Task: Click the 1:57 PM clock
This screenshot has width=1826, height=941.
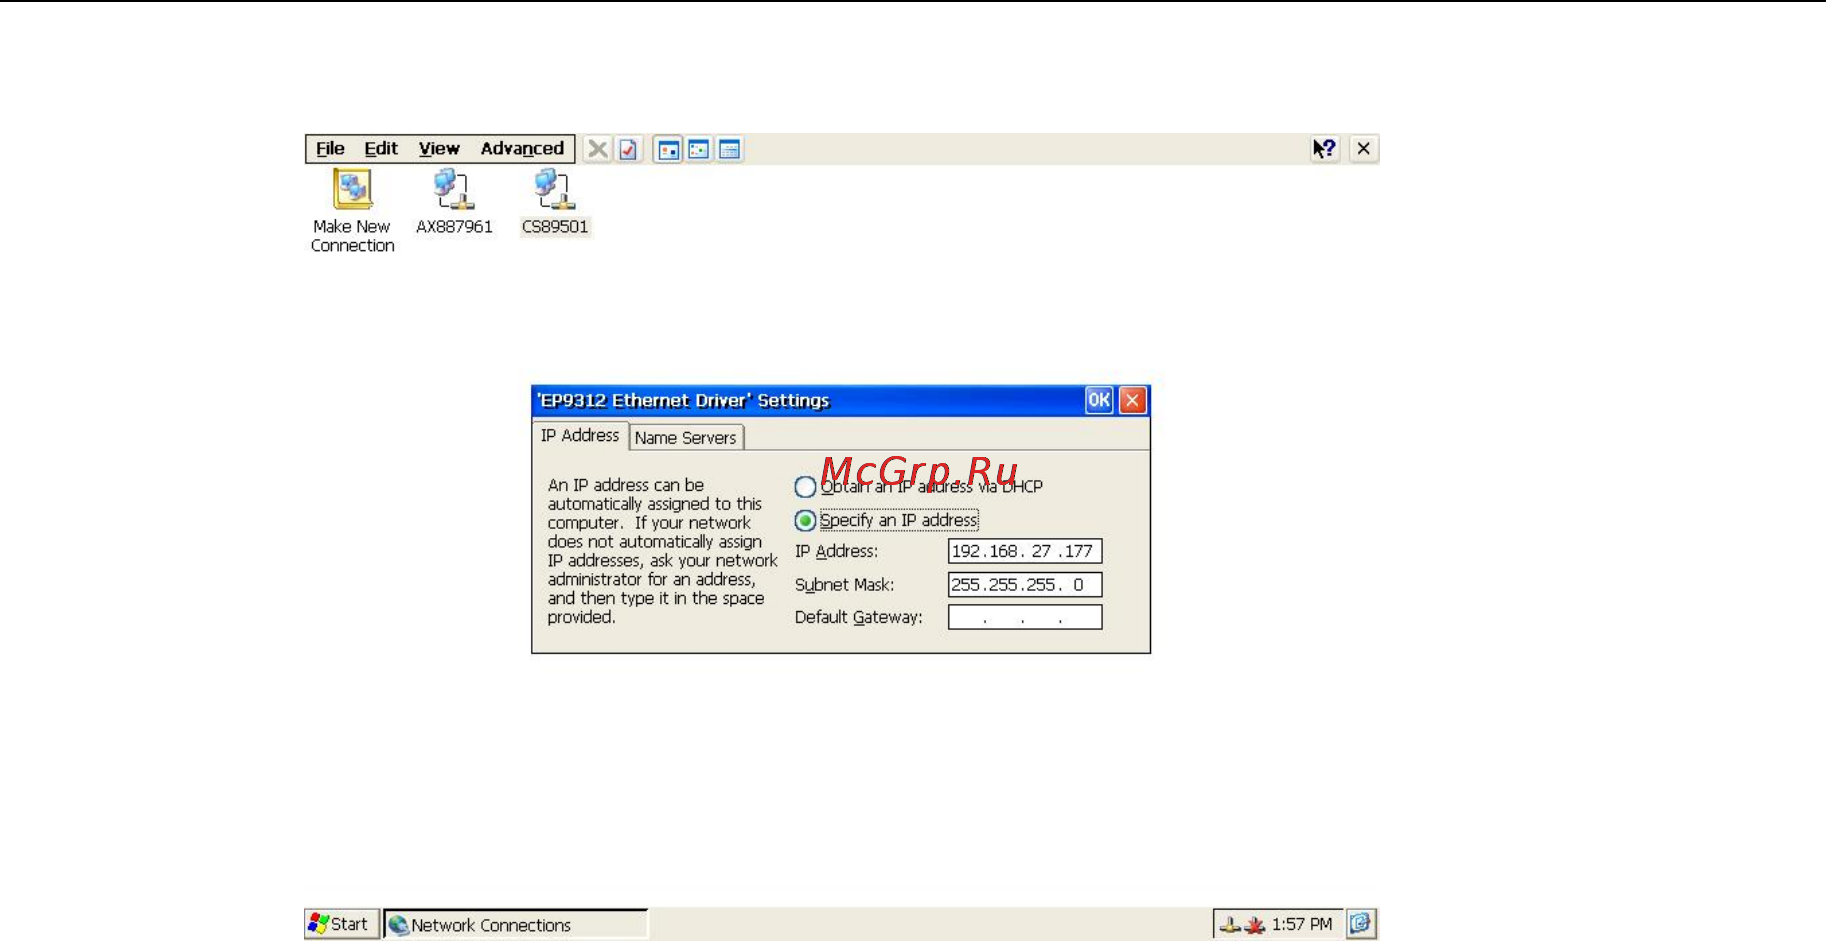Action: tap(1302, 924)
